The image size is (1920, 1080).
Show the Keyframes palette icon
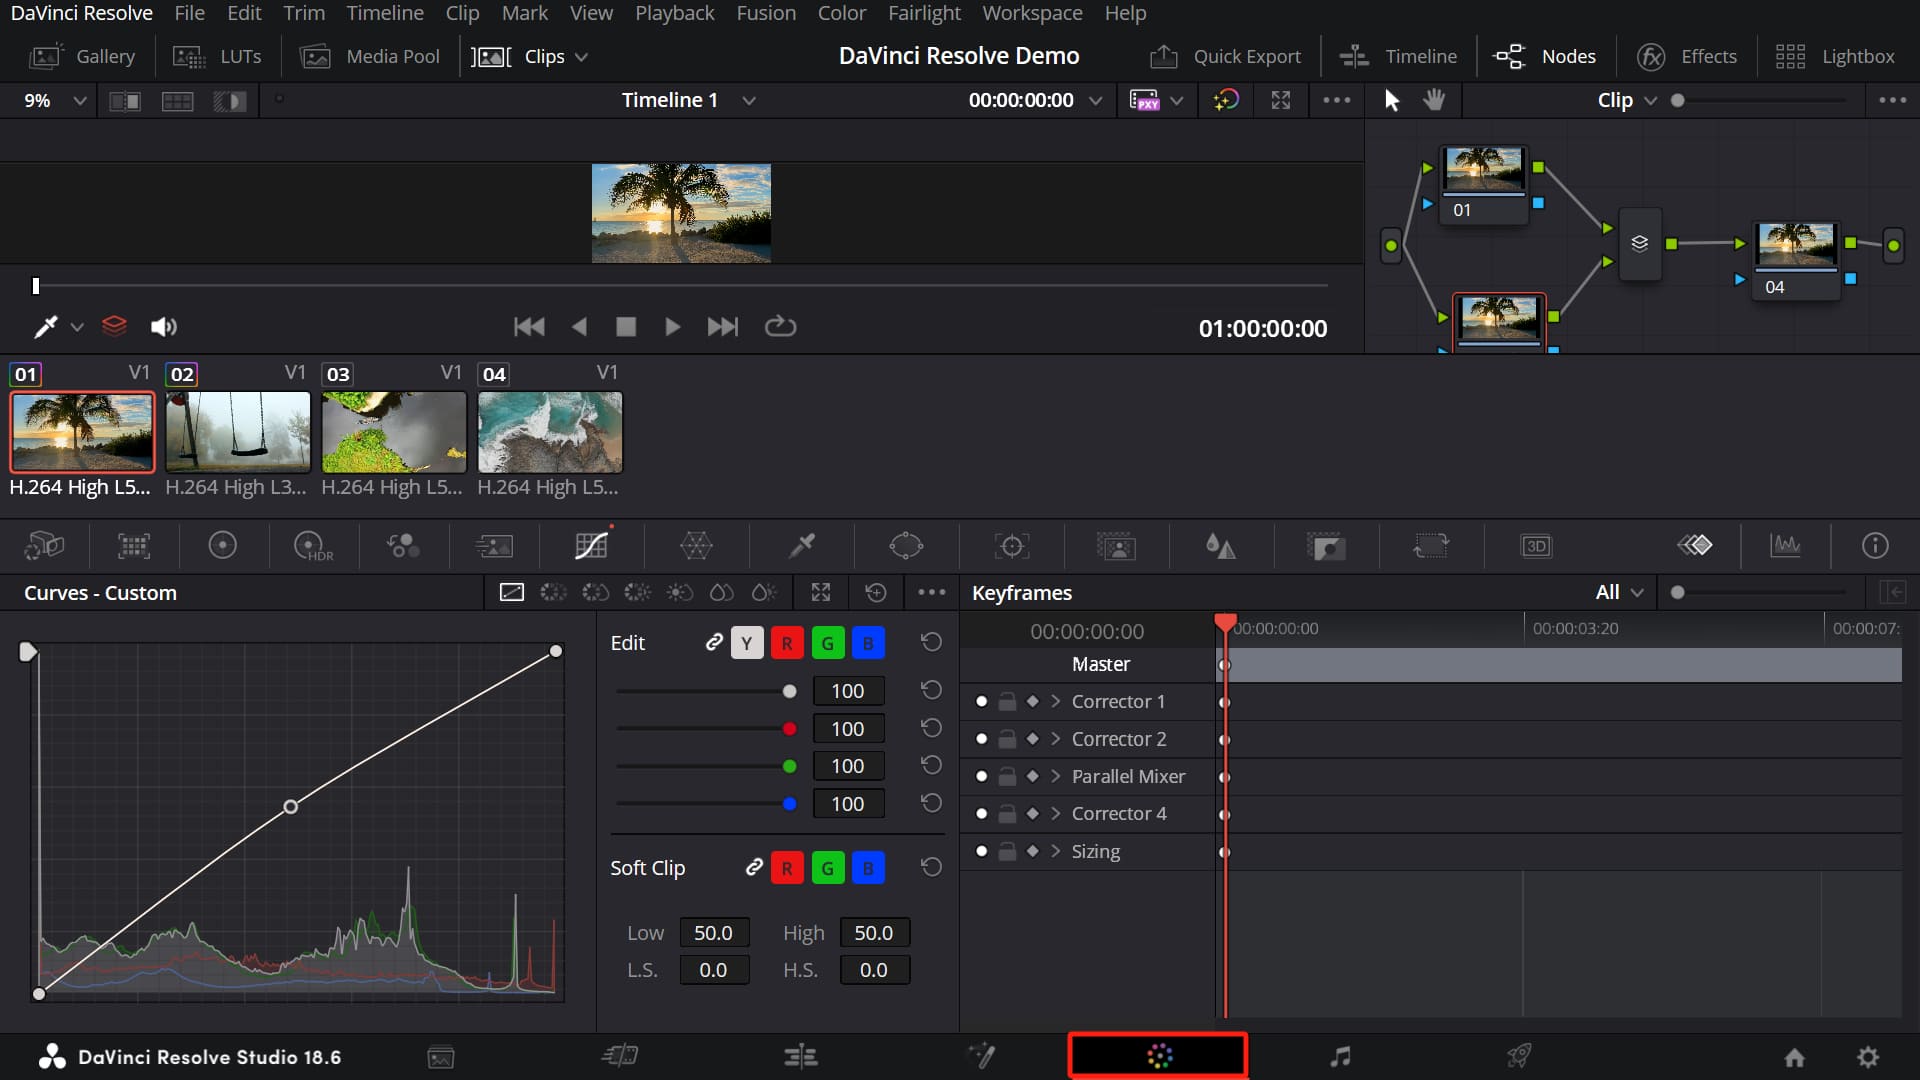(1695, 545)
